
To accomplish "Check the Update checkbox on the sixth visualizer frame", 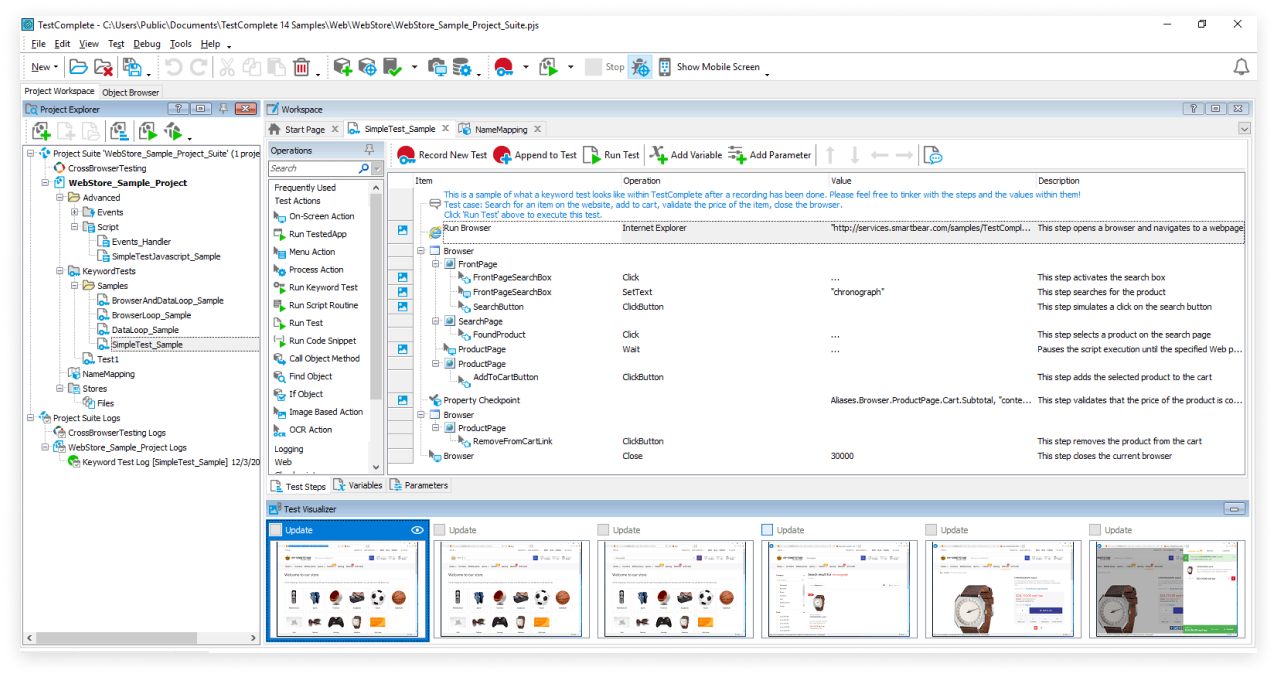I will pos(1095,530).
